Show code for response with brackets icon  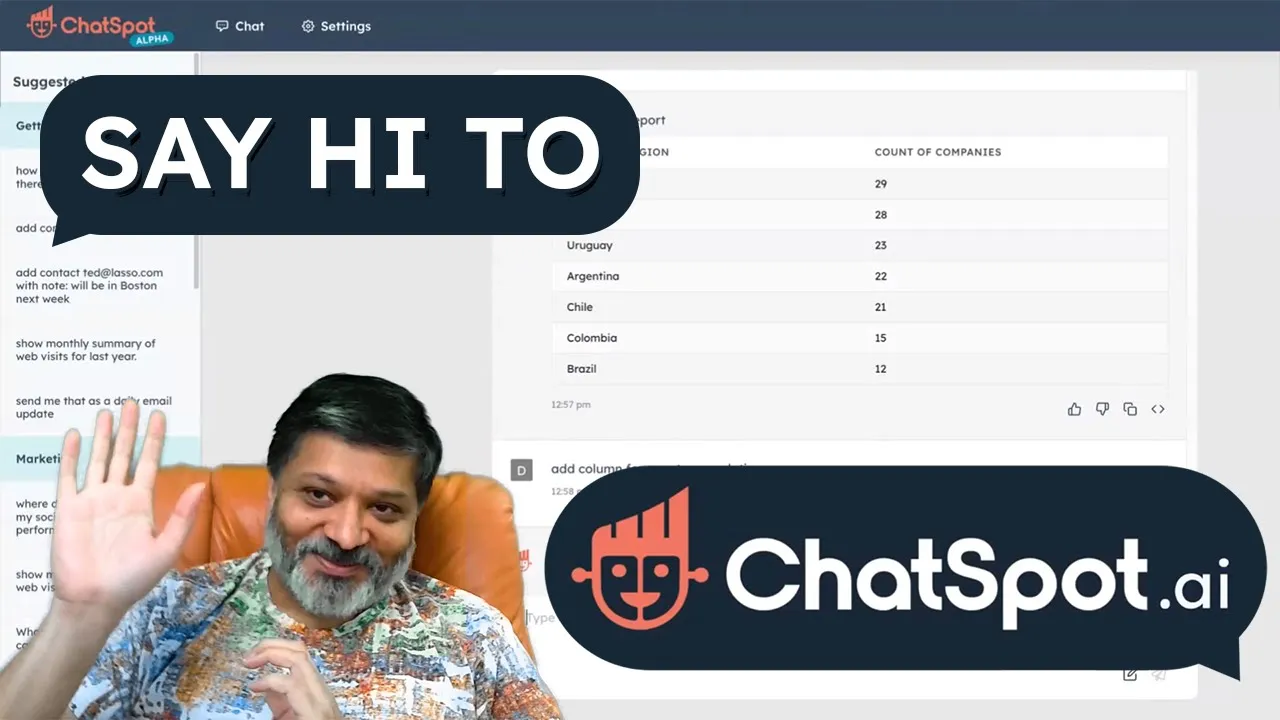tap(1158, 409)
